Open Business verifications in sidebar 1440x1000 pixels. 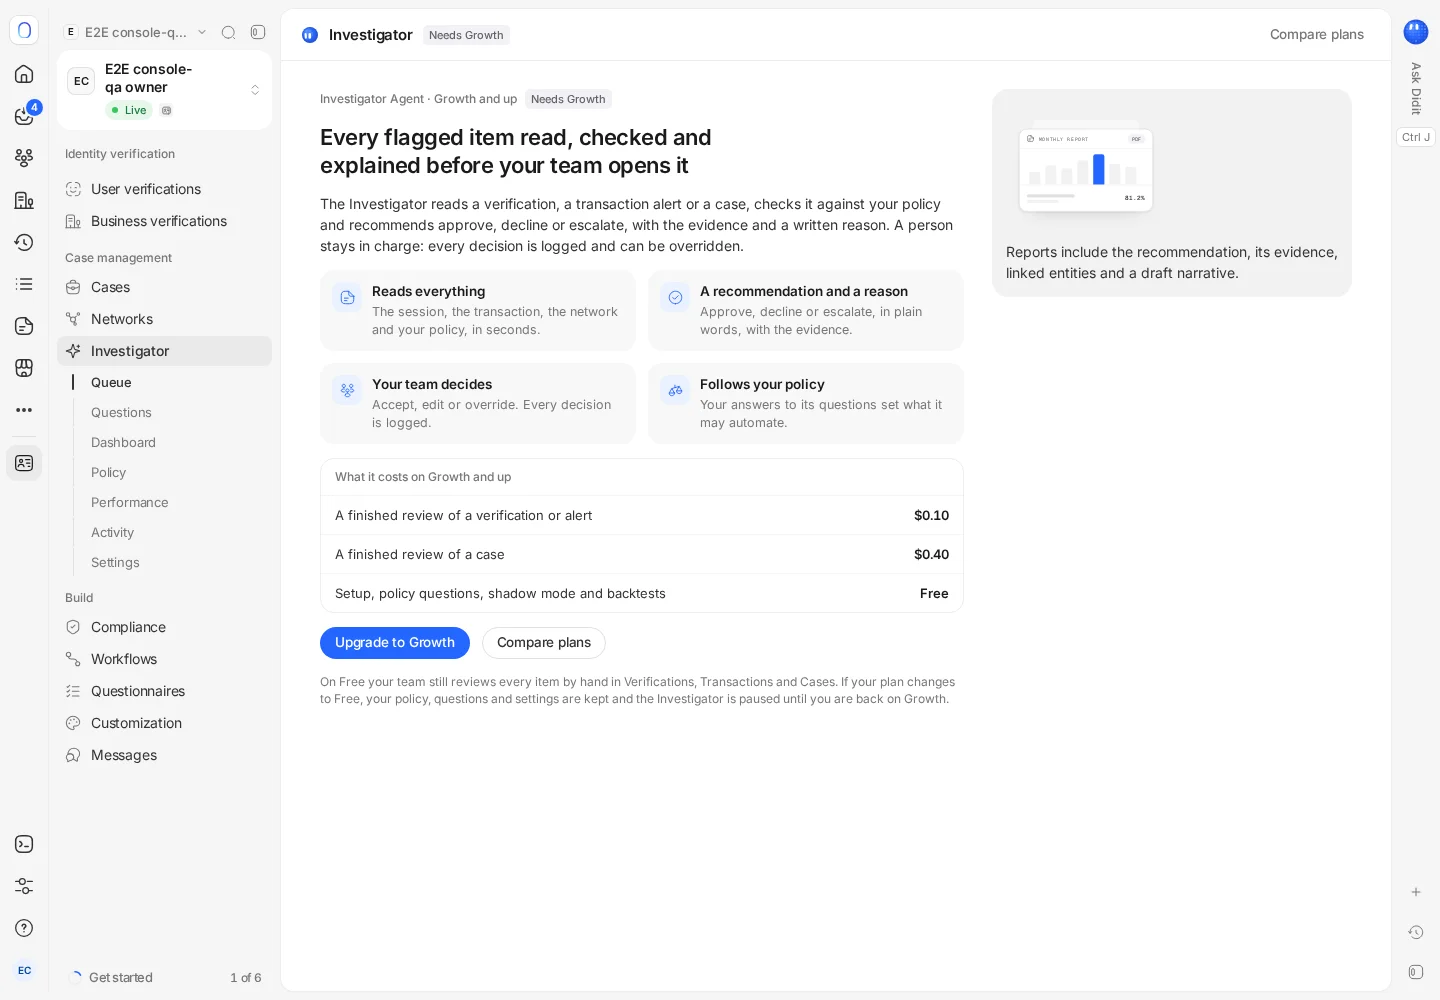164,221
